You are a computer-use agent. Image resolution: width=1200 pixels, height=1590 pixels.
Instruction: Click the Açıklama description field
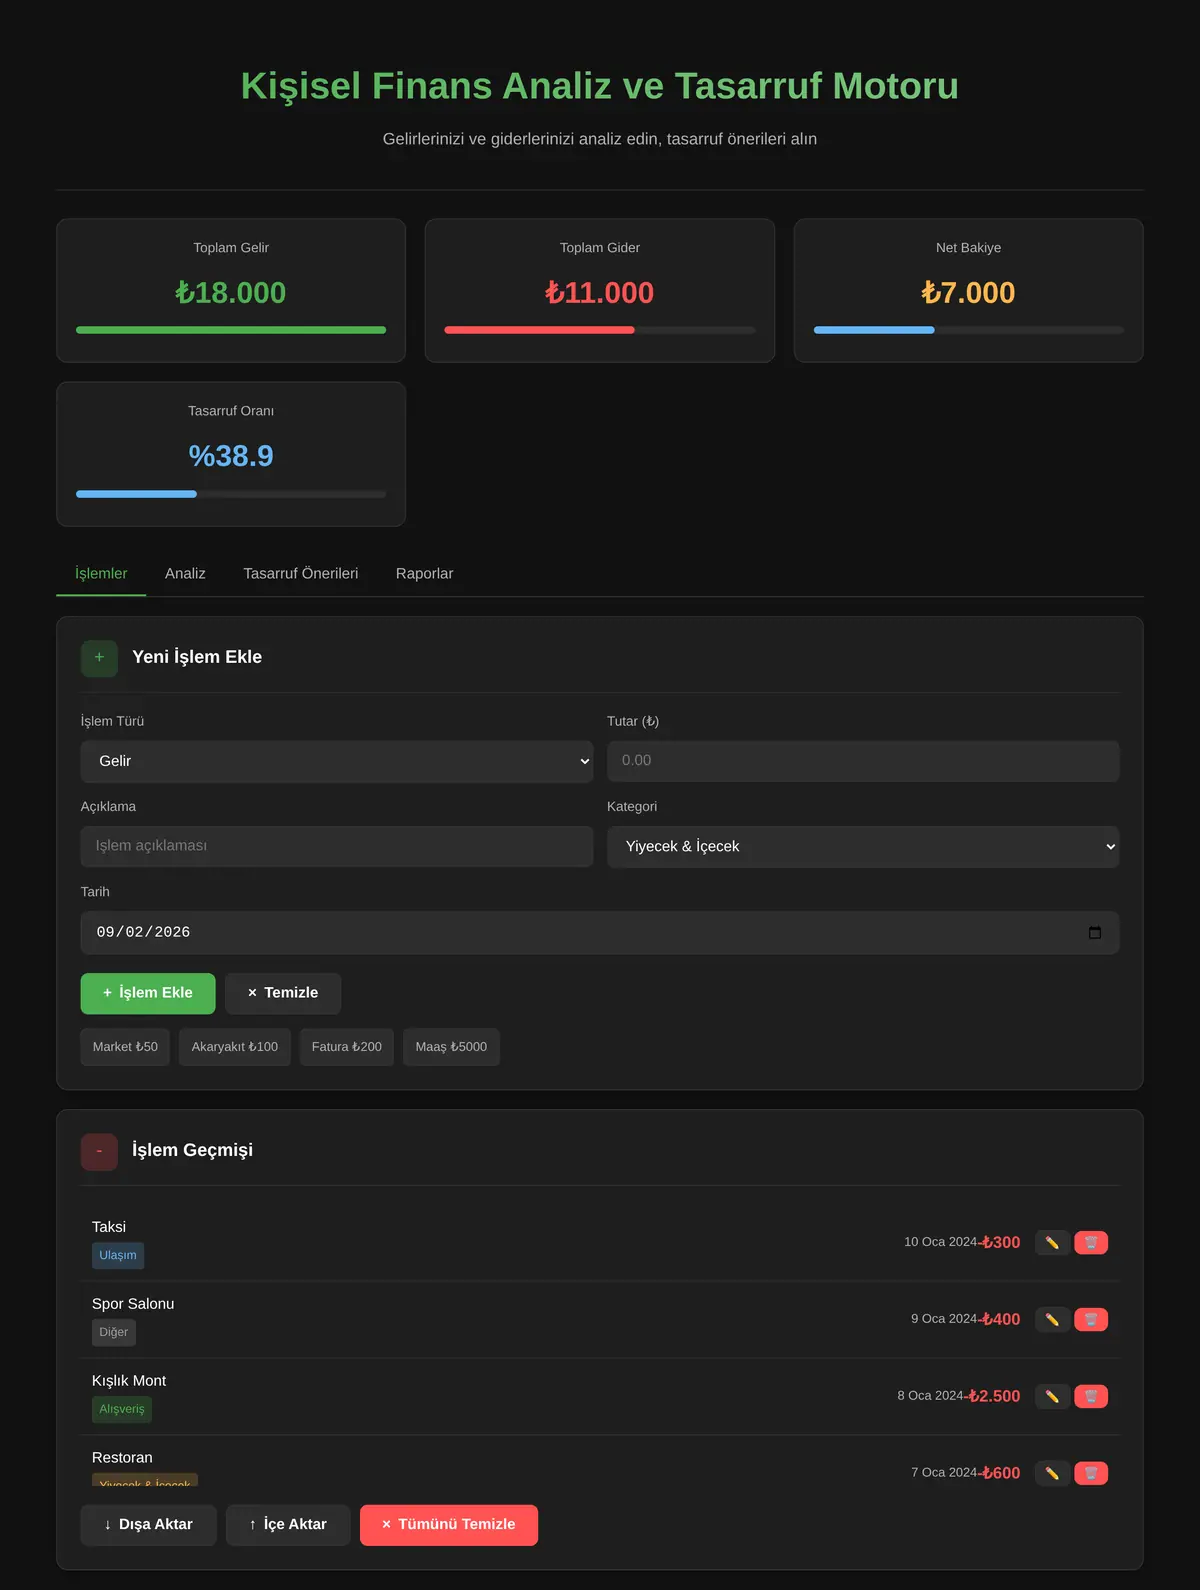coord(337,846)
